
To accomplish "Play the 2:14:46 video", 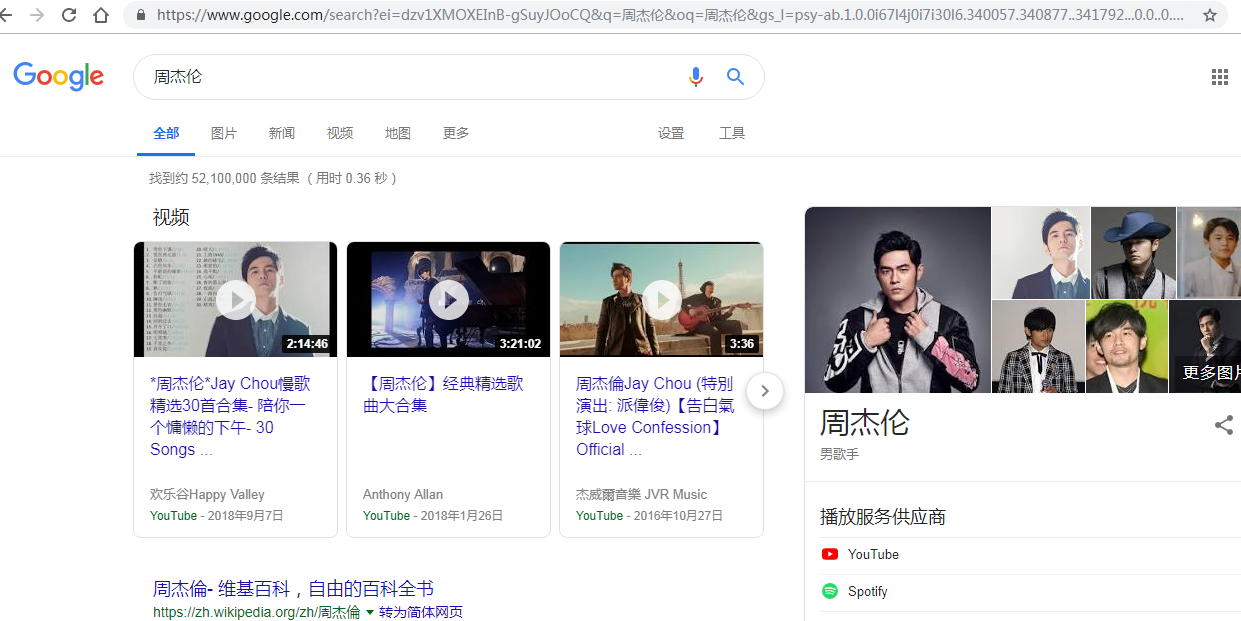I will click(236, 299).
